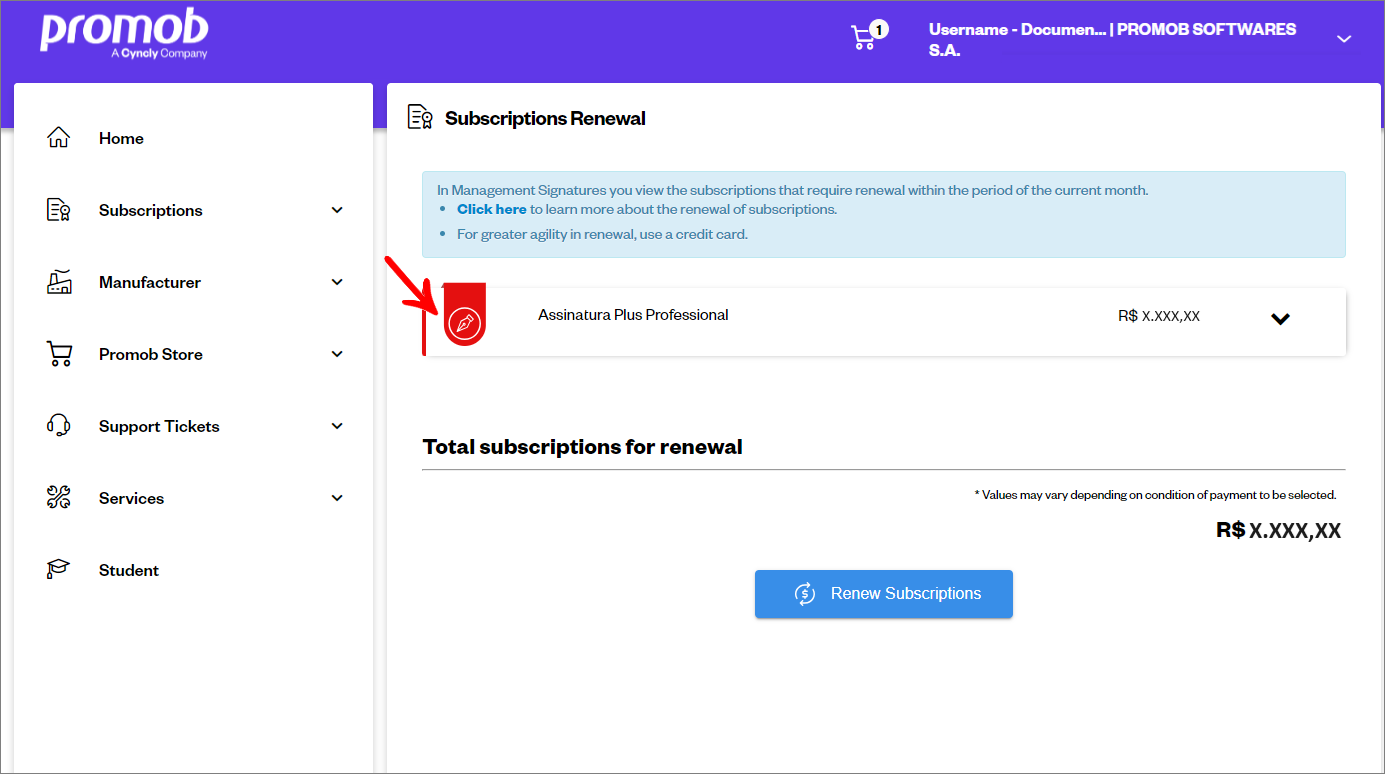Screen dimensions: 1385x774
Task: Click the Services tools icon
Action: 59,498
